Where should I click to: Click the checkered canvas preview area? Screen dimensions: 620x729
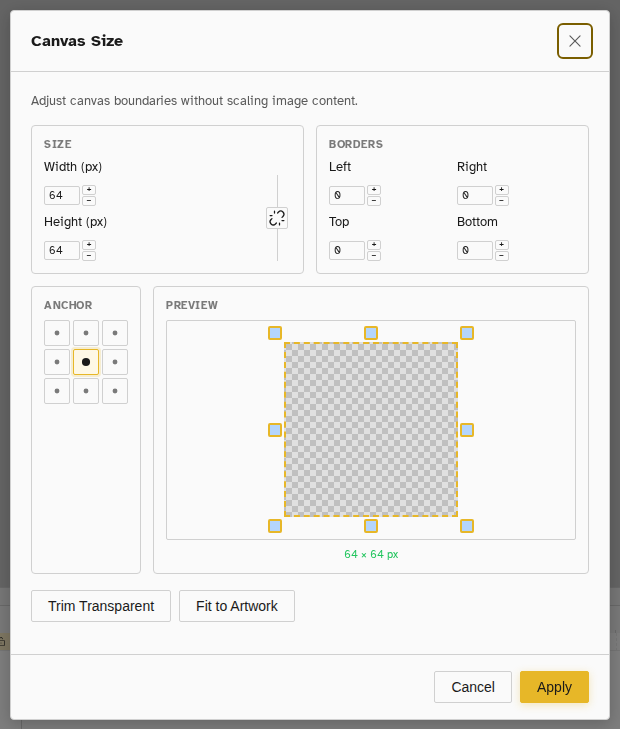pyautogui.click(x=371, y=430)
